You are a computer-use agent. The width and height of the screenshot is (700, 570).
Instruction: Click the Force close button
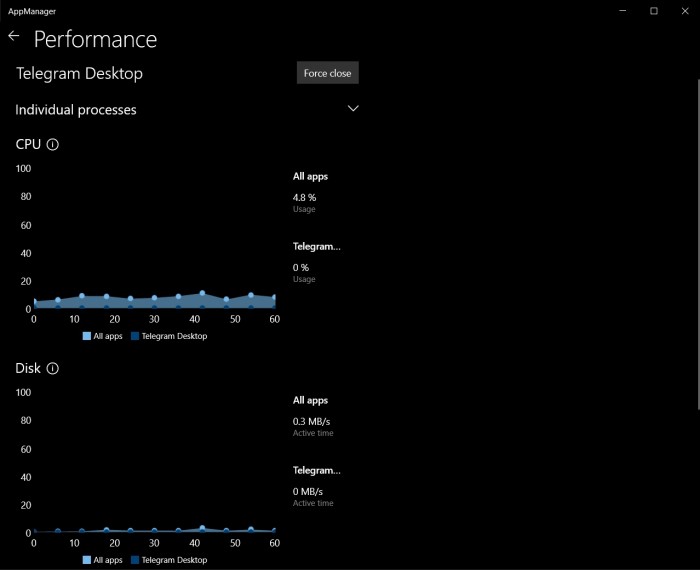click(x=328, y=73)
